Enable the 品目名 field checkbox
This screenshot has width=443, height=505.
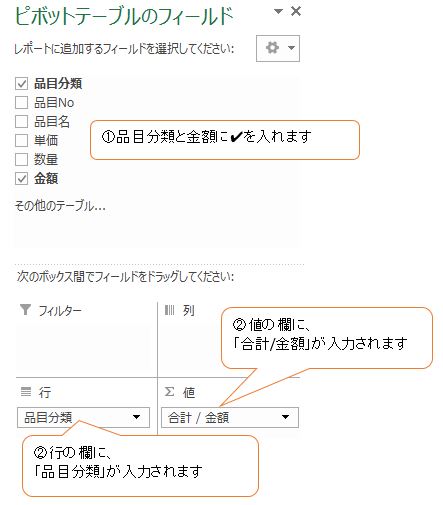tap(21, 121)
